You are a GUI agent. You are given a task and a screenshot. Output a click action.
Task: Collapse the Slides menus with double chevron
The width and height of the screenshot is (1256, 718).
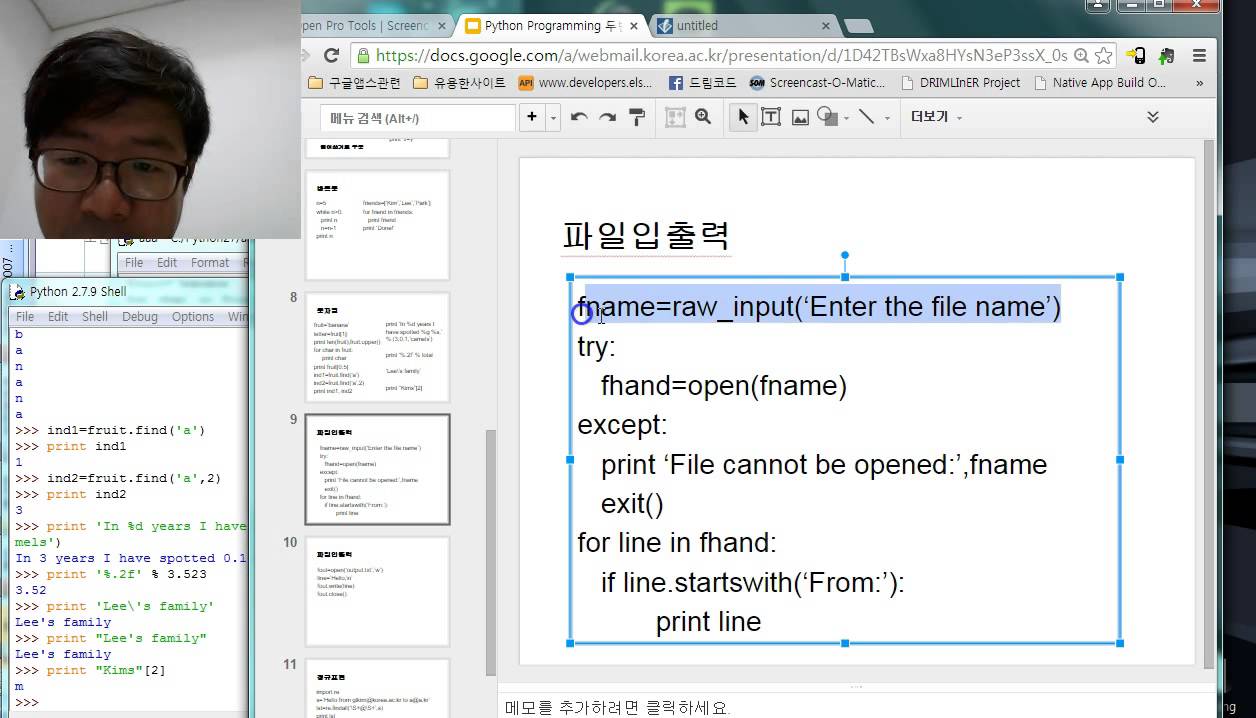pos(1152,117)
